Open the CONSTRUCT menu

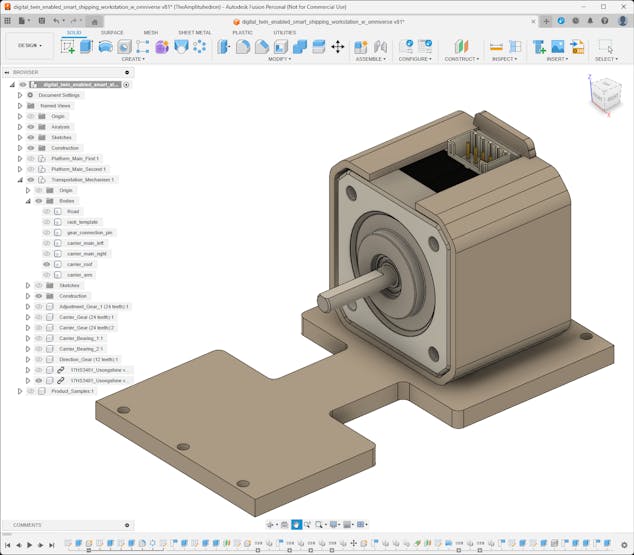tap(461, 59)
